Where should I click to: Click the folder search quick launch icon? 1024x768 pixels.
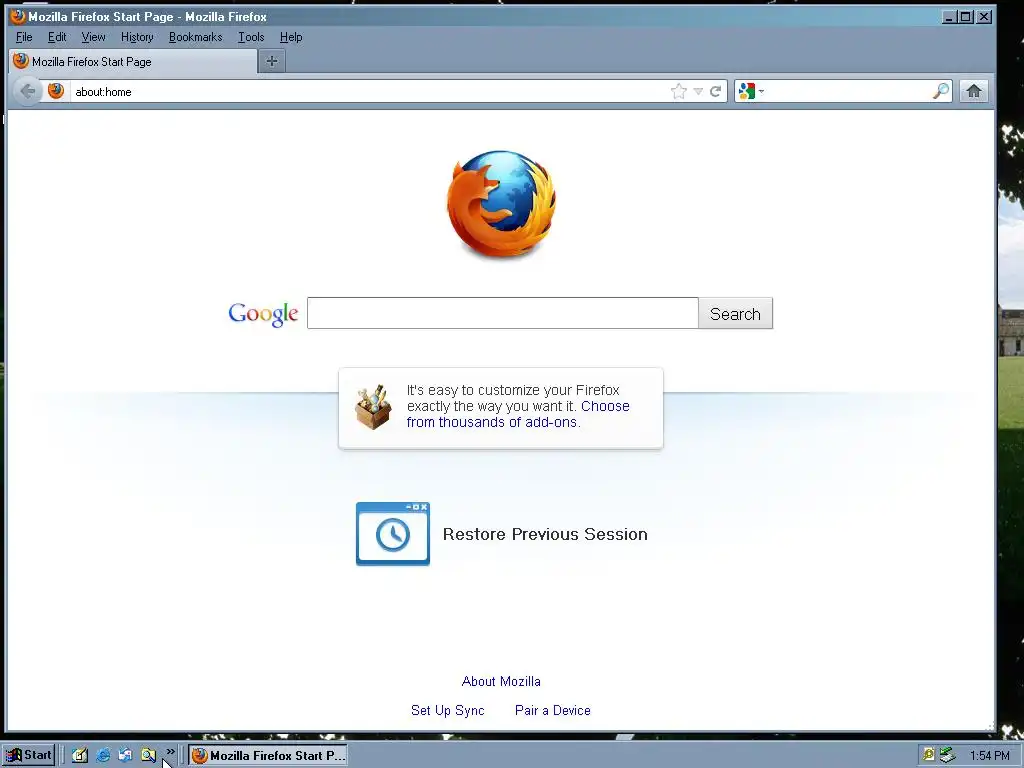coord(148,756)
